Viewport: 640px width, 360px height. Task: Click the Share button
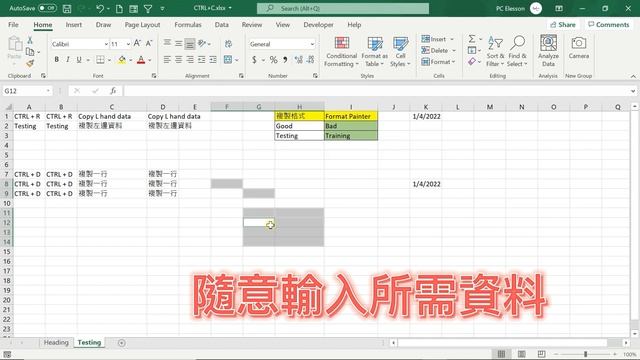click(563, 24)
